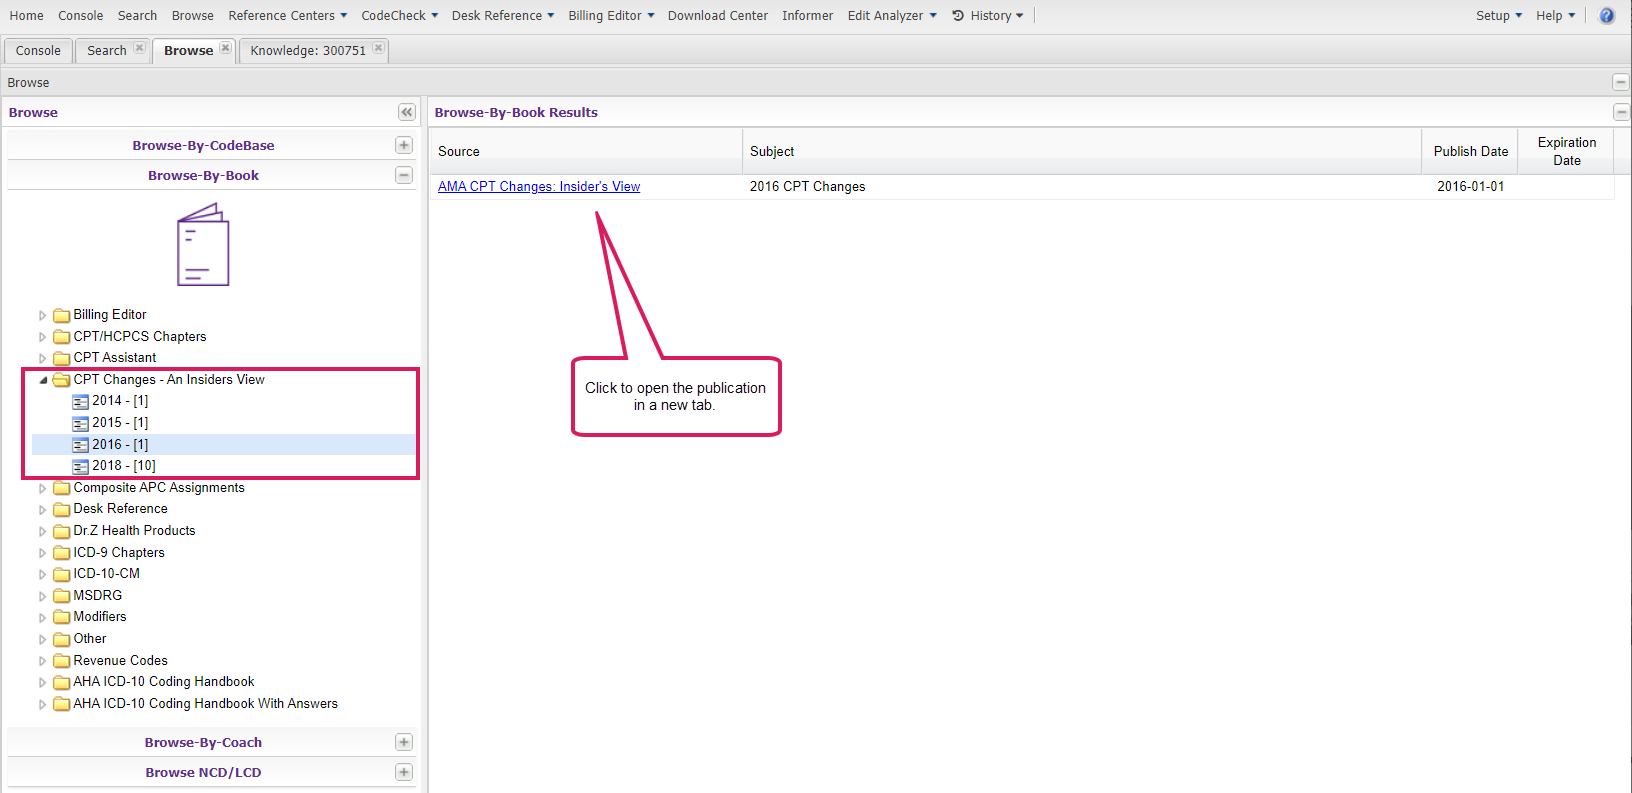
Task: Expand Browse-By-Coach with its plus icon
Action: (404, 742)
